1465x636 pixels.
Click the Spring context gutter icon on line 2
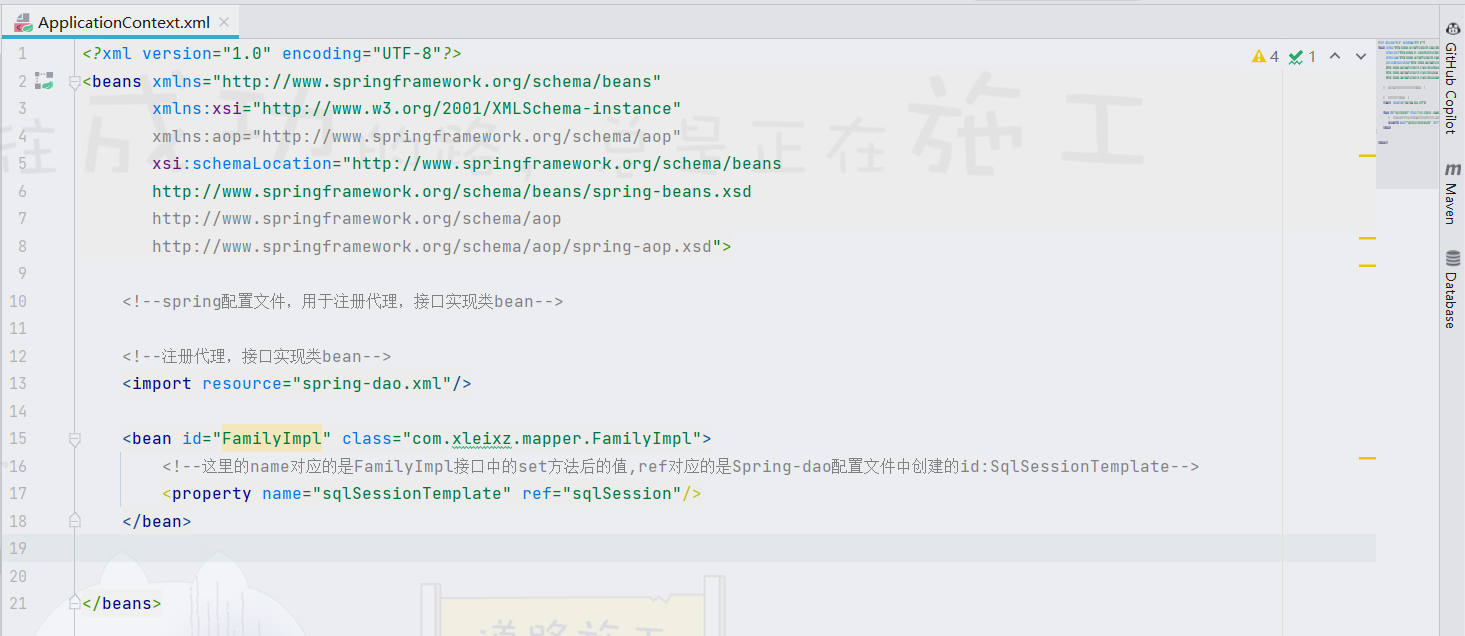pyautogui.click(x=43, y=81)
